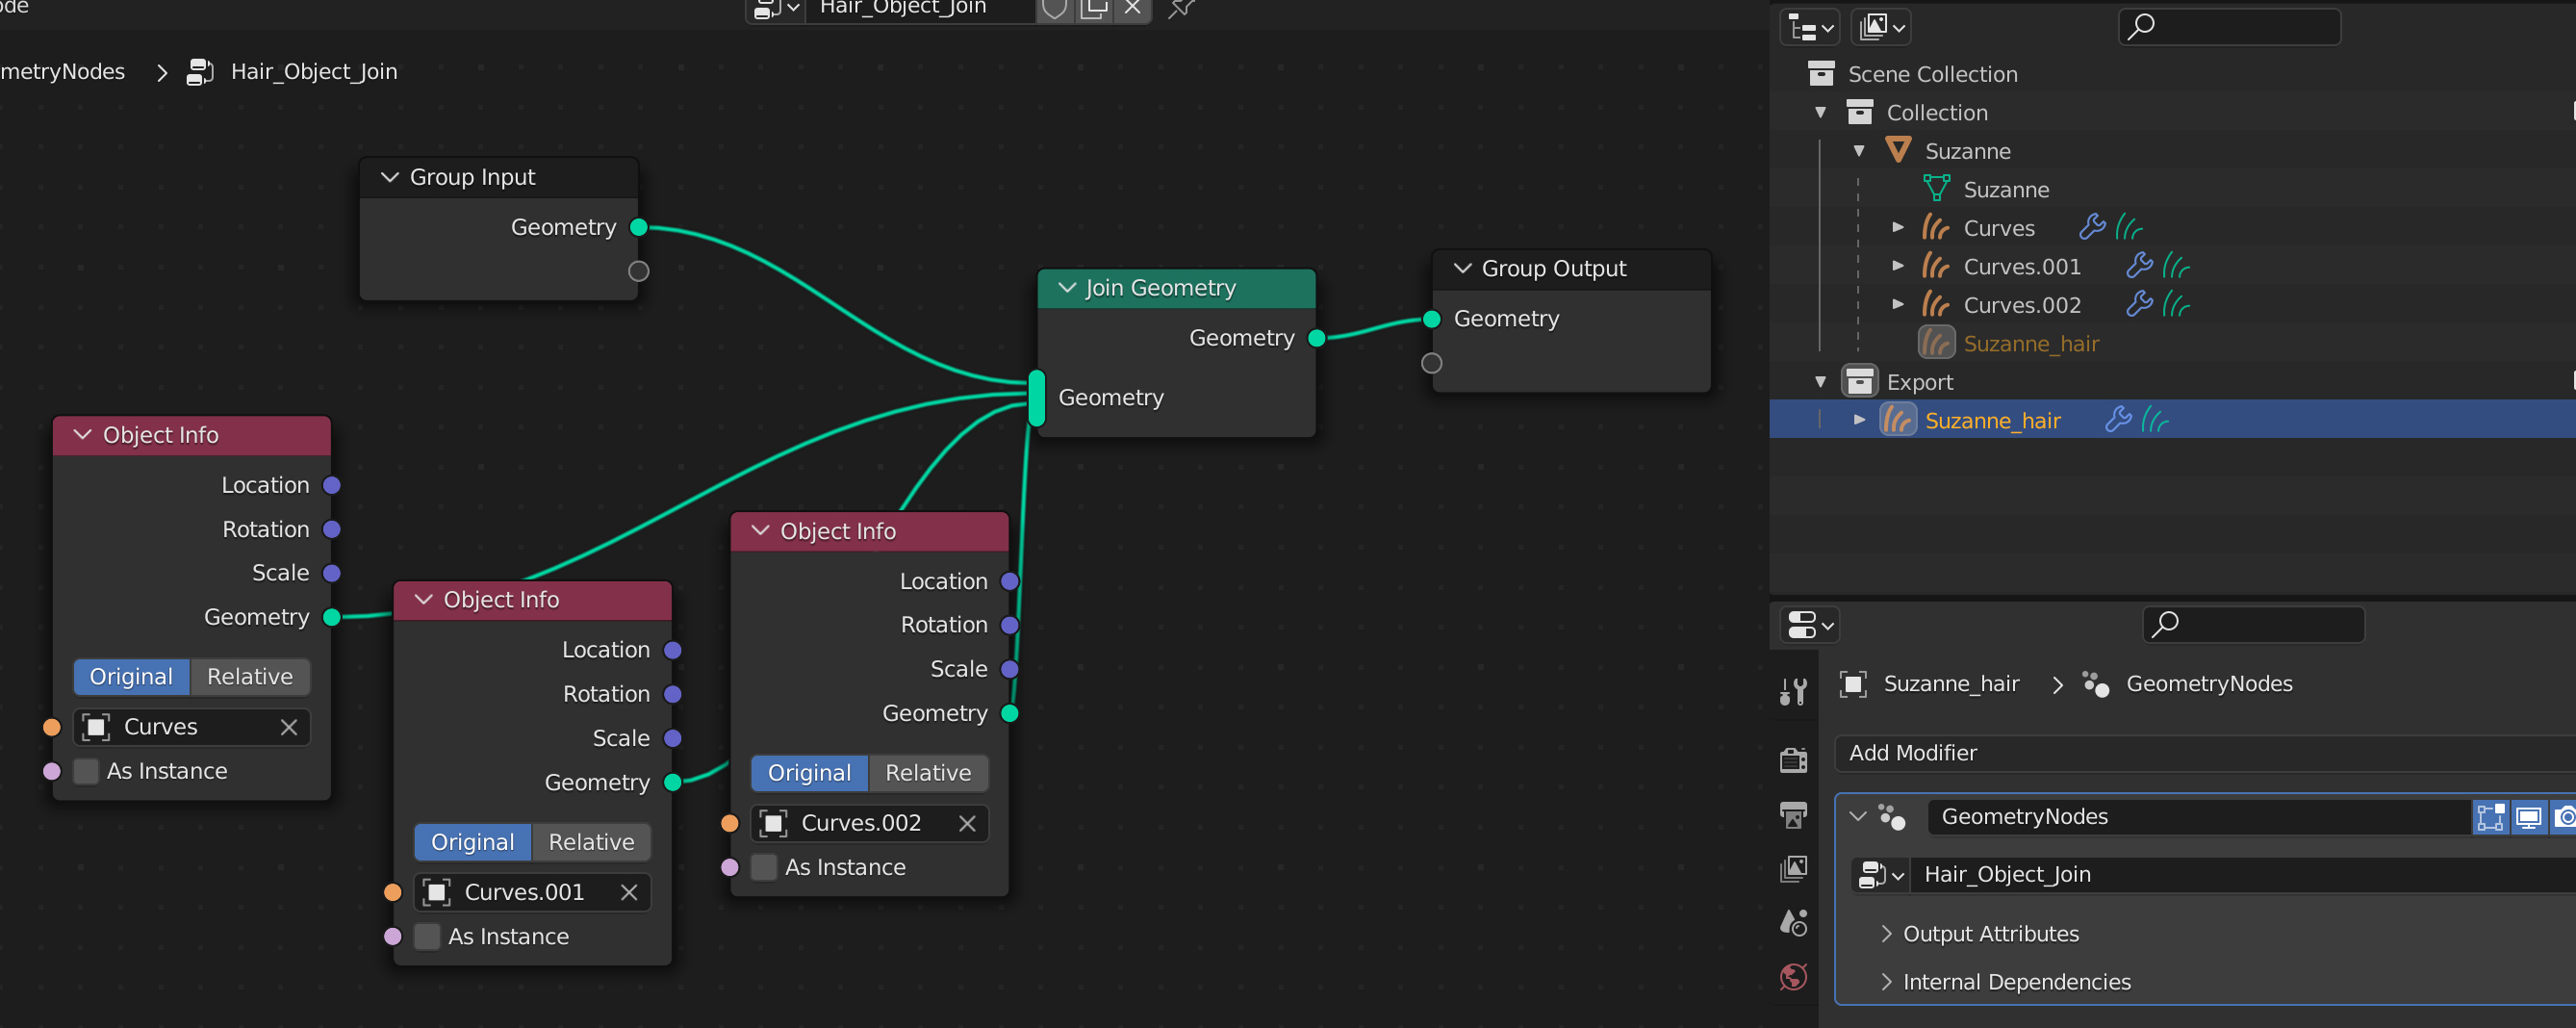Image resolution: width=2576 pixels, height=1028 pixels.
Task: Clear the Curves object field
Action: [289, 727]
